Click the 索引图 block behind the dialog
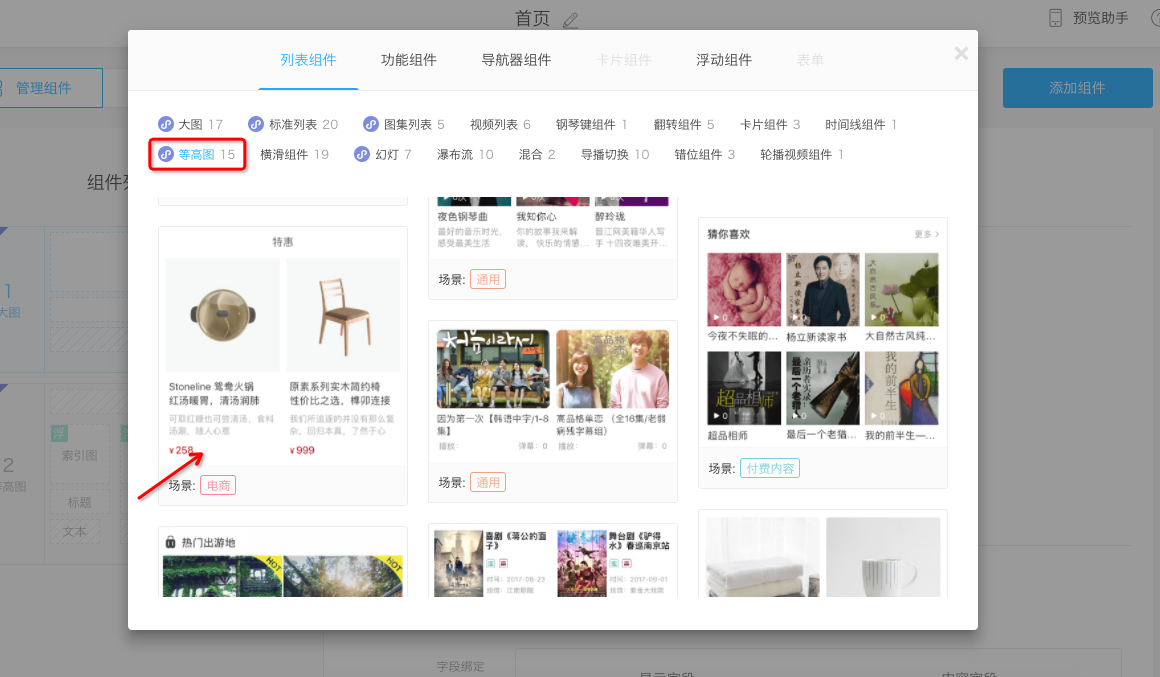Screen dimensions: 1160x677 click(x=80, y=456)
